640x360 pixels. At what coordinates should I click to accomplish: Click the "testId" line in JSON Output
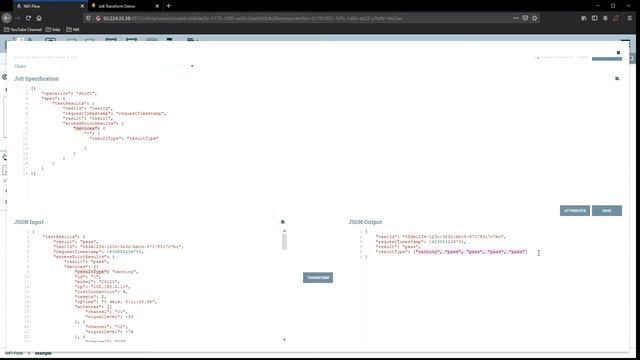(x=441, y=237)
